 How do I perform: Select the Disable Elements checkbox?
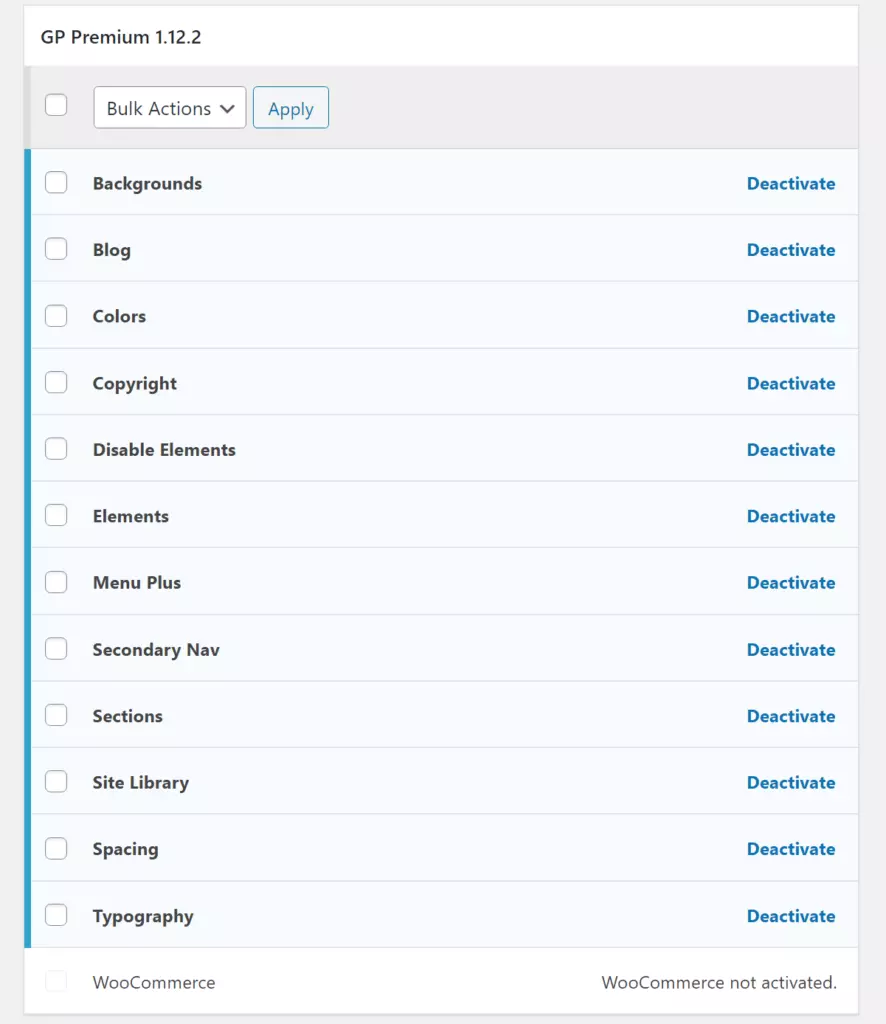pos(56,449)
